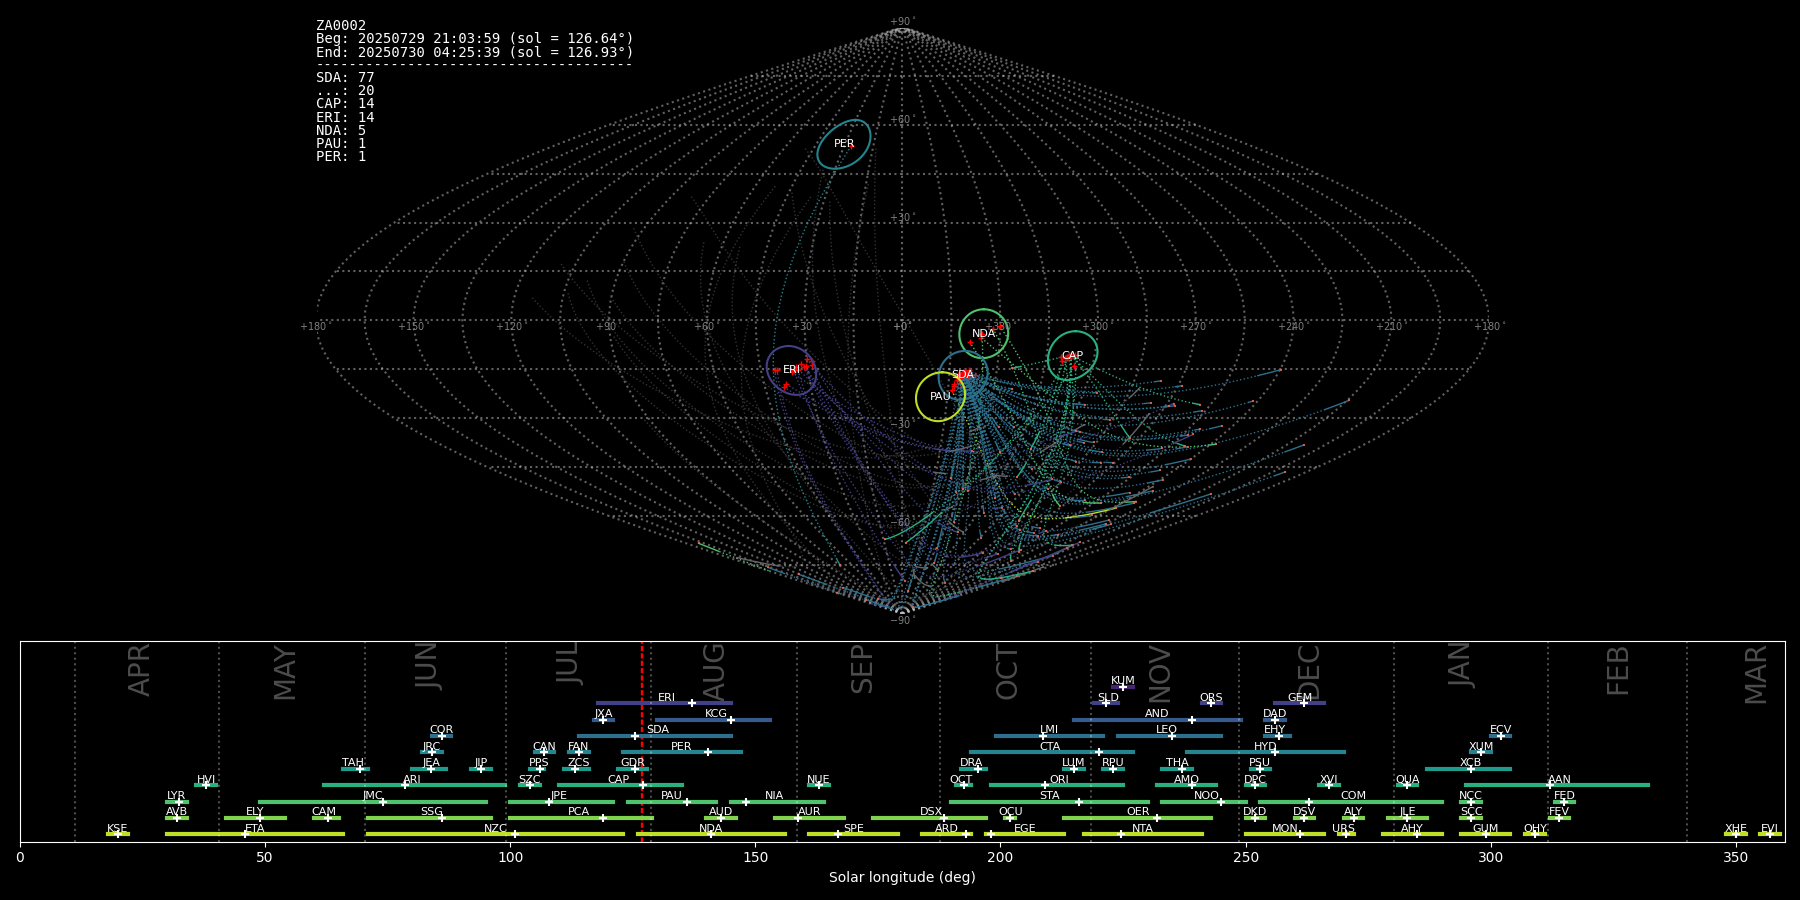Select the QUA shower bar in timeline
The image size is (1800, 900).
1407,785
